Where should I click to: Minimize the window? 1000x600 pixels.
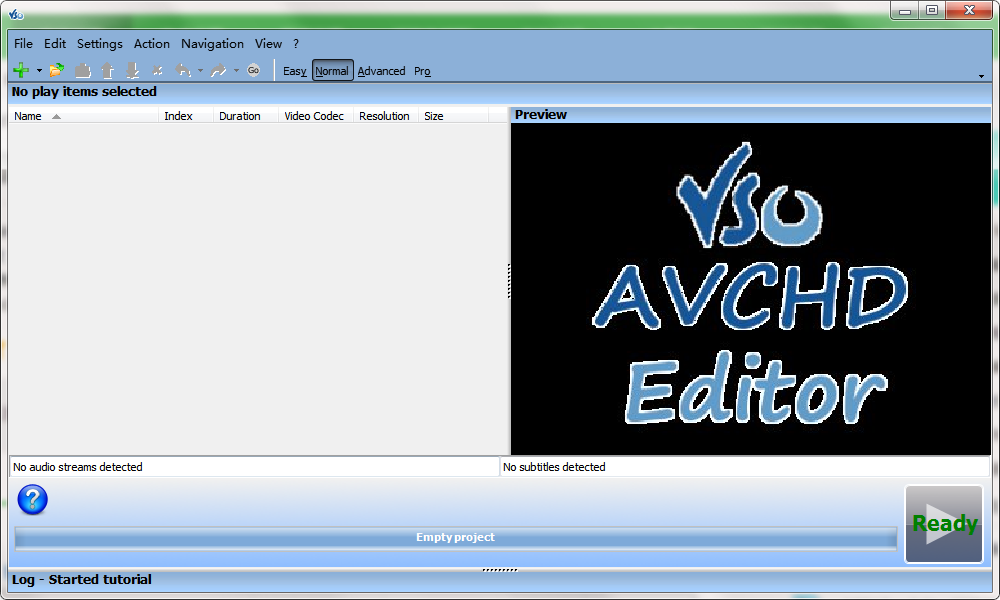[904, 10]
